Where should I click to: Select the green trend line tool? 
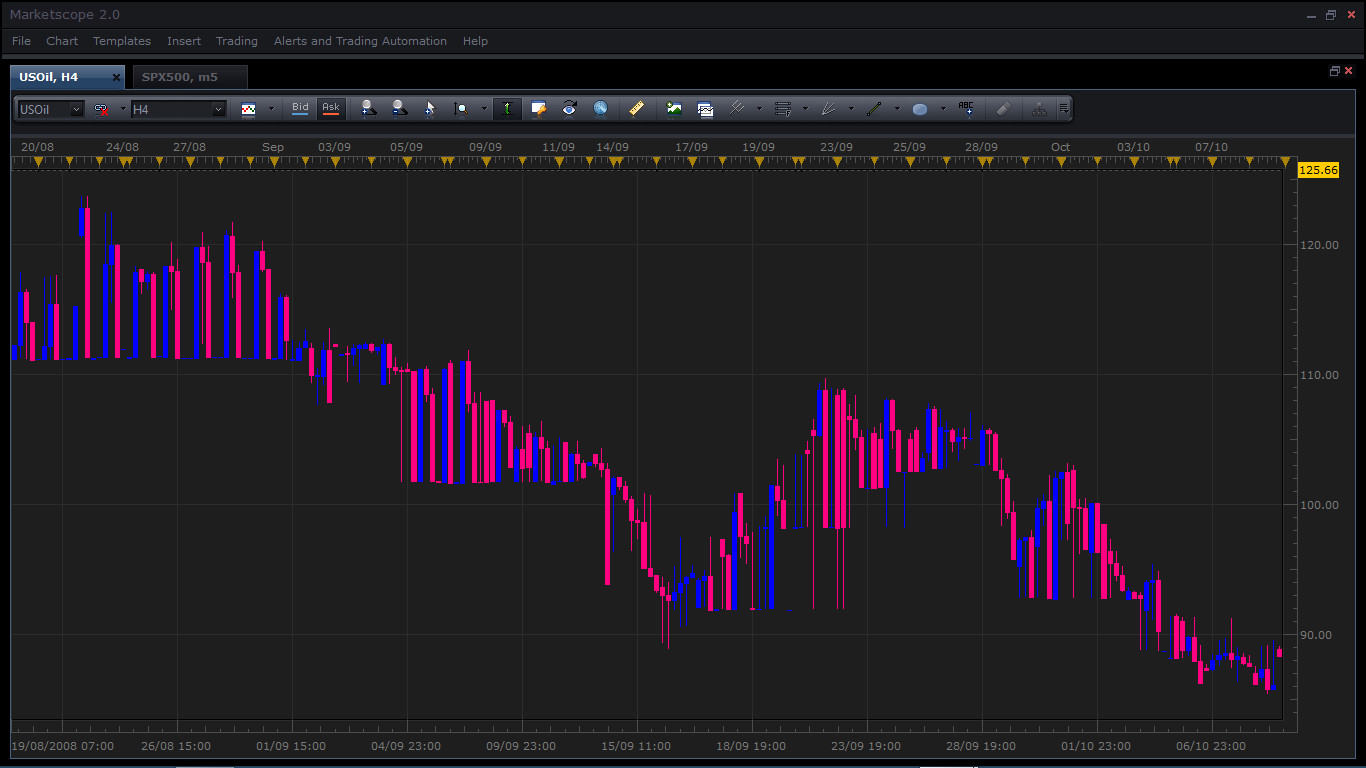coord(875,109)
